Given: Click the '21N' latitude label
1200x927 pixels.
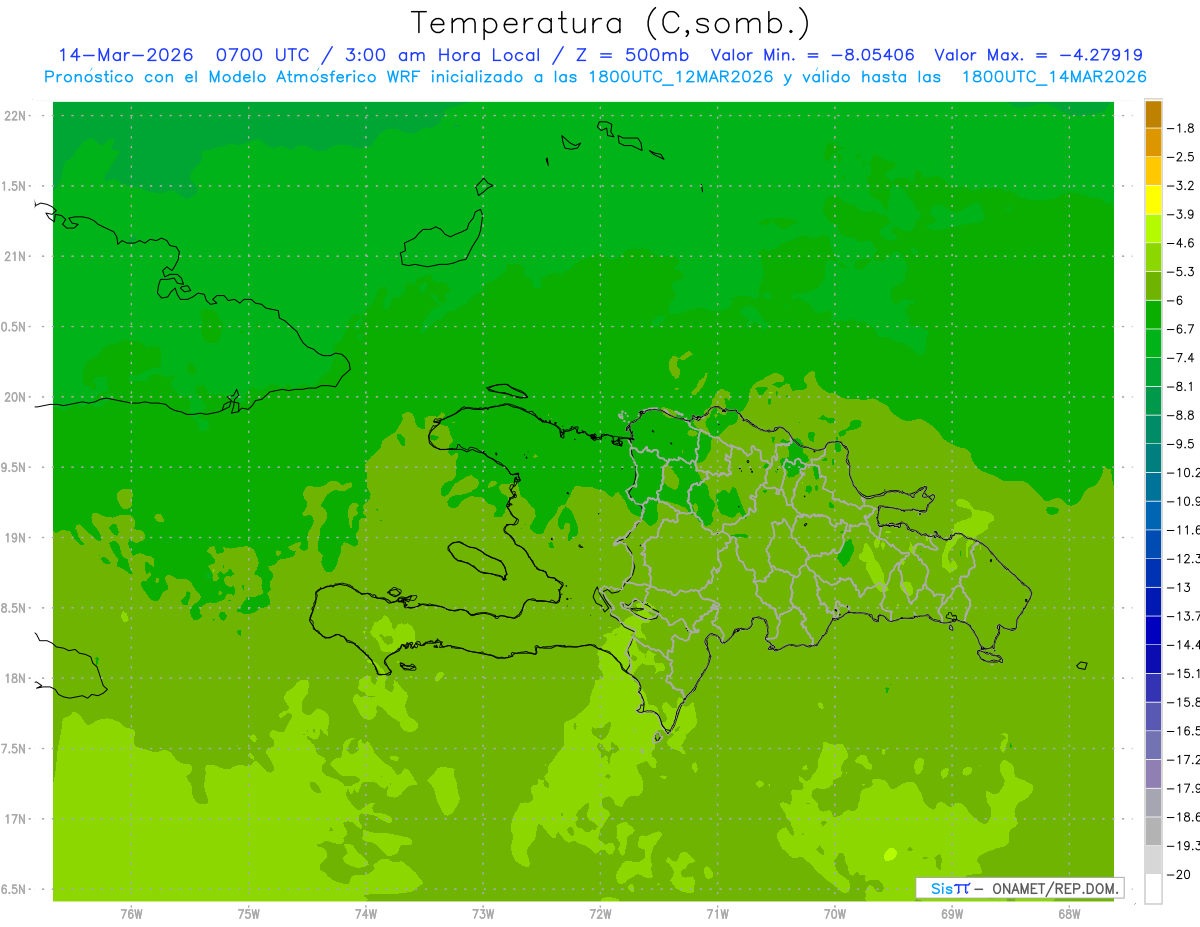Looking at the screenshot, I should click(16, 256).
